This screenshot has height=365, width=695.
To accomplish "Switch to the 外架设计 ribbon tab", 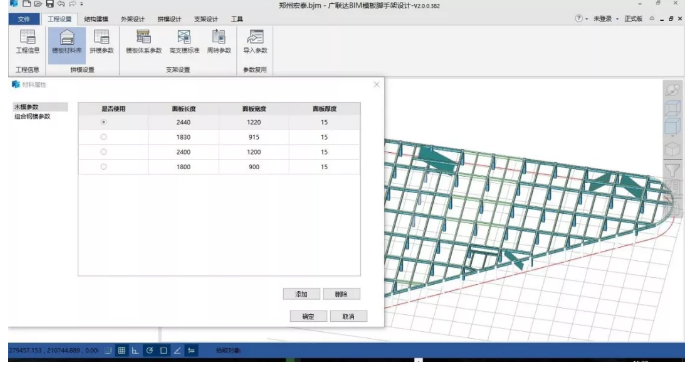I will point(133,19).
